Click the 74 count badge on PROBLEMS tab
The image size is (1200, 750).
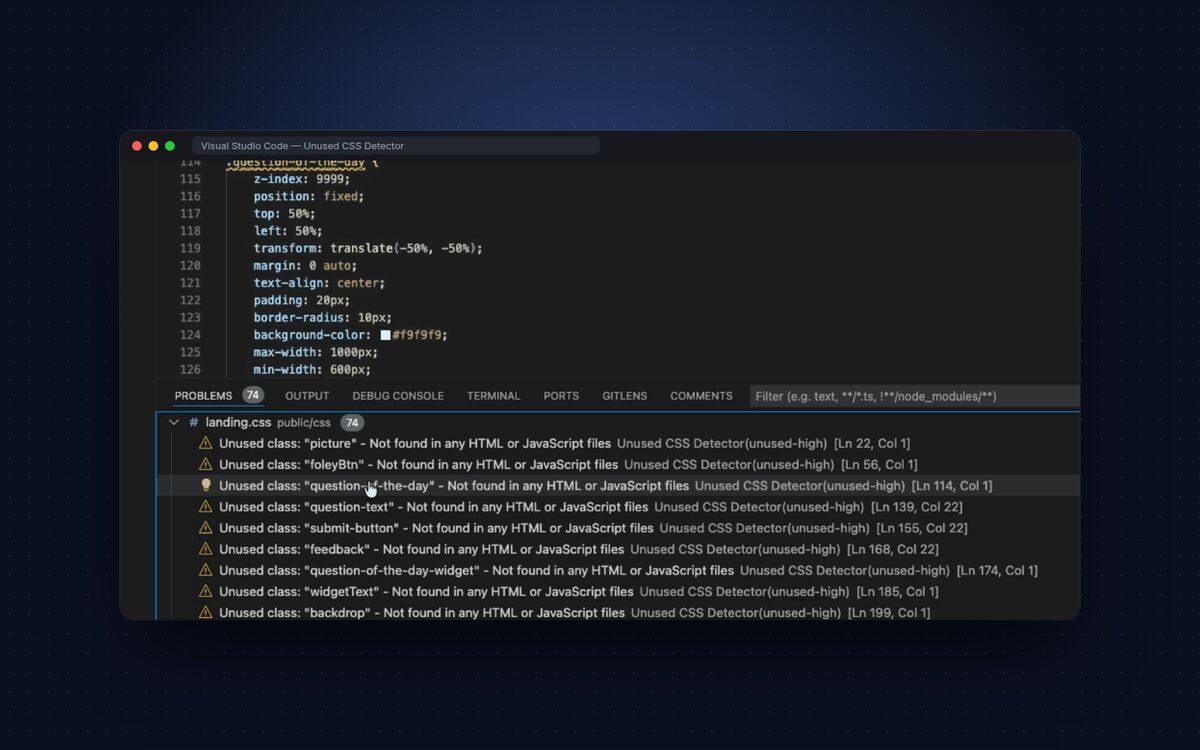coord(253,395)
